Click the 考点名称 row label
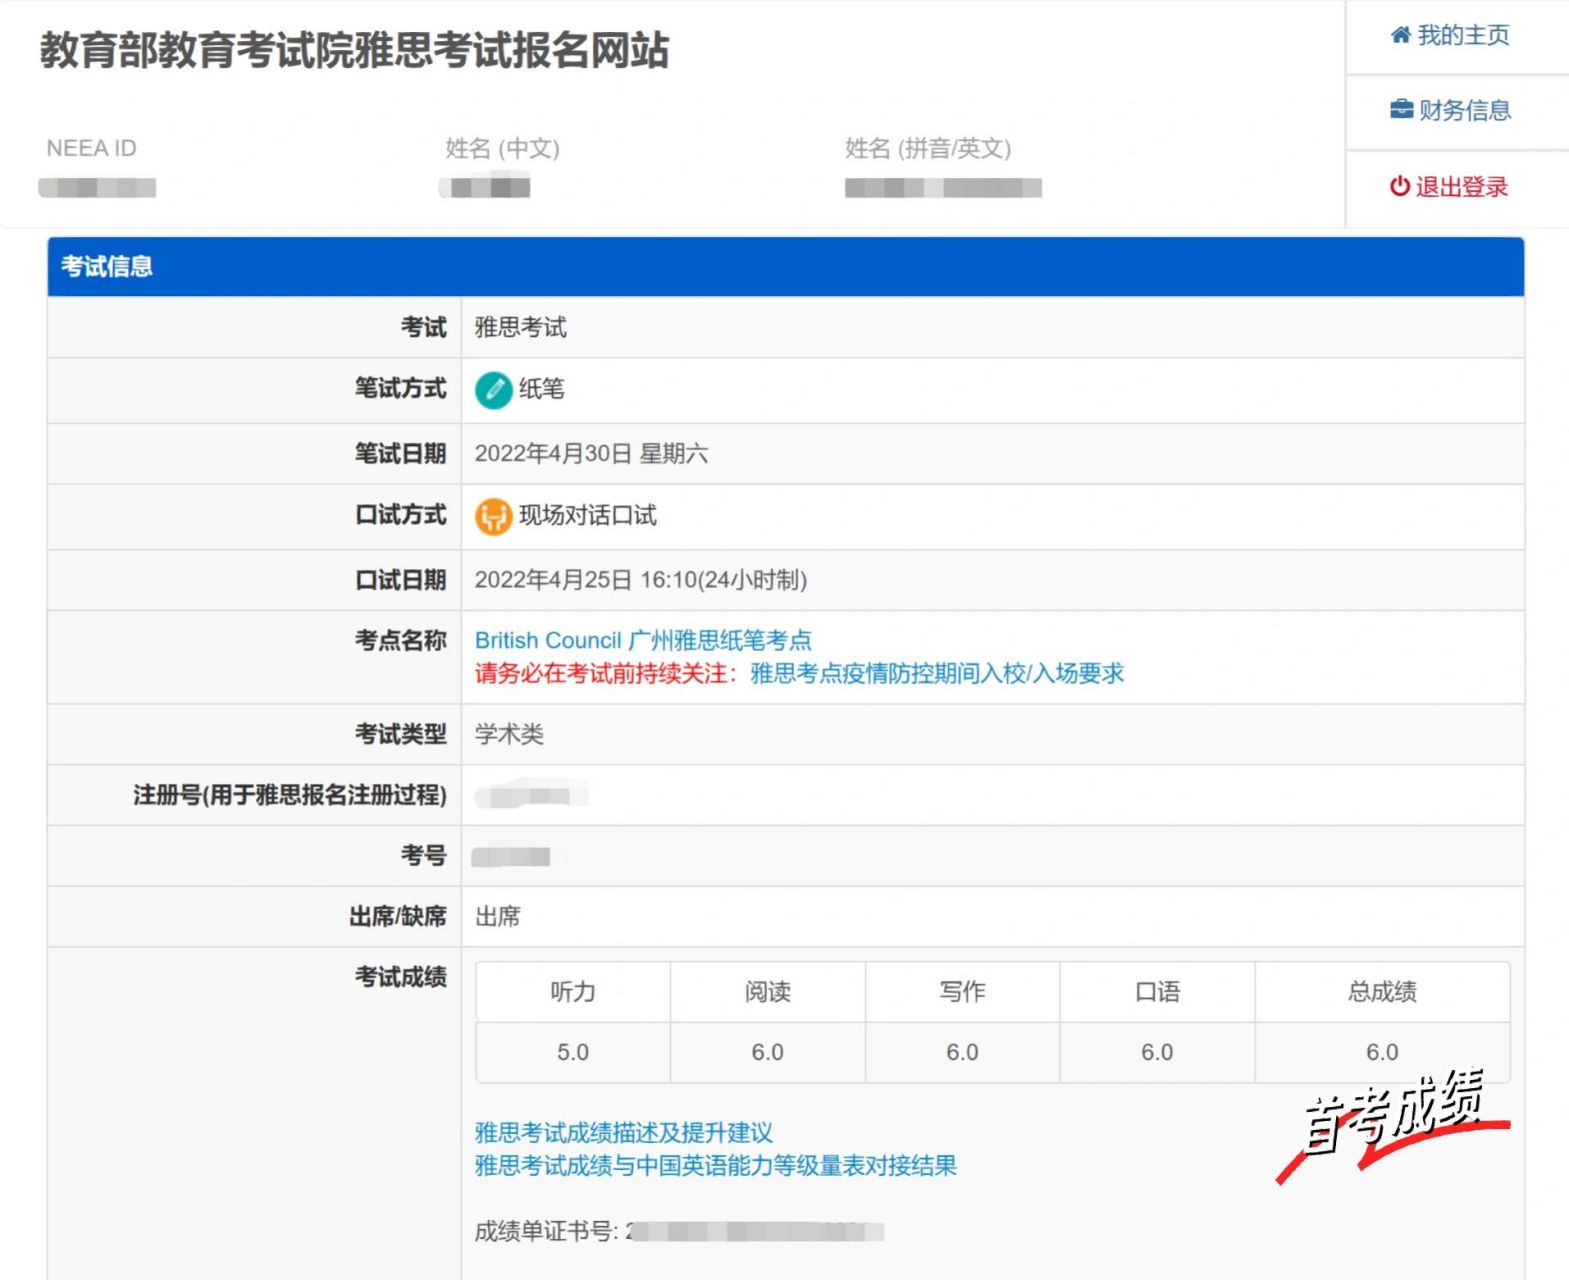 click(x=401, y=641)
